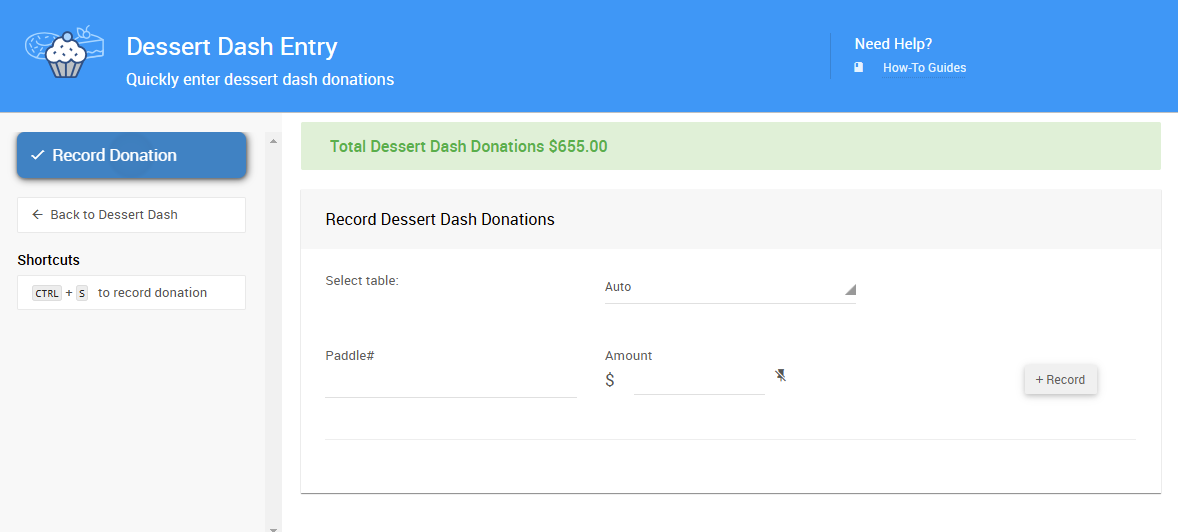Click the cupcake logo icon
This screenshot has width=1178, height=532.
pyautogui.click(x=64, y=54)
